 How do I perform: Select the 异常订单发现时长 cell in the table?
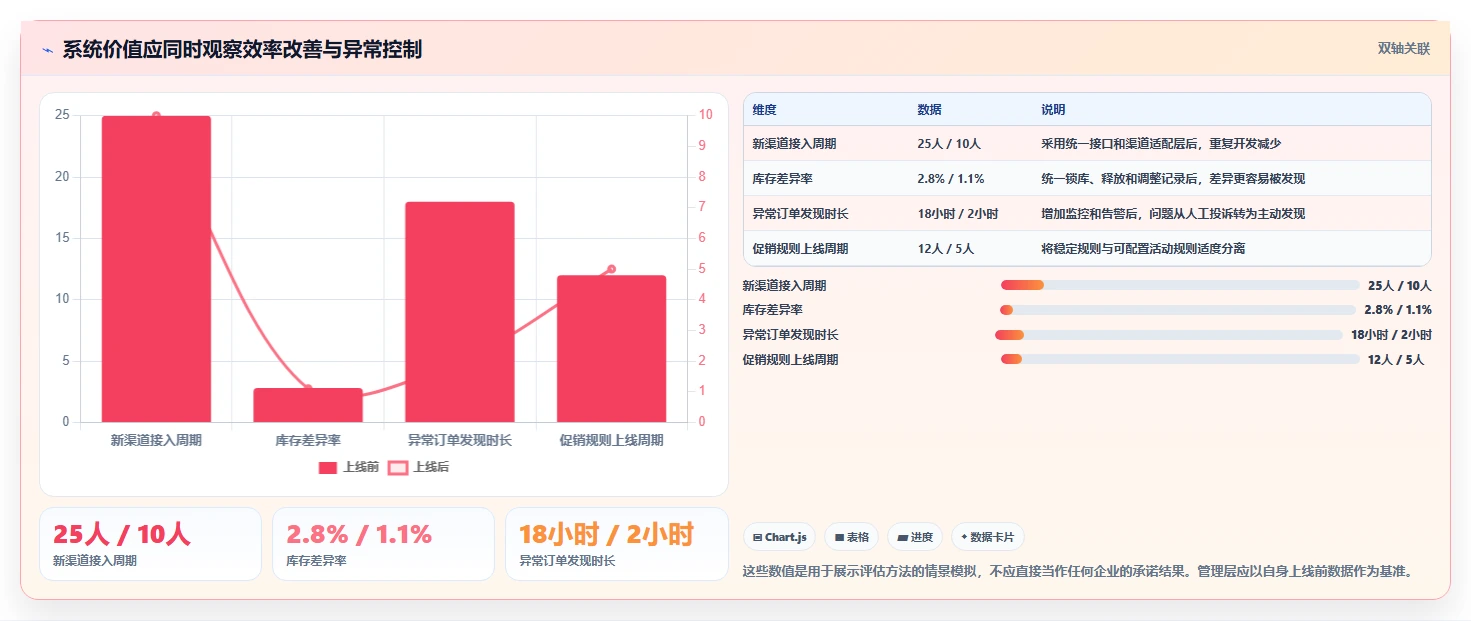click(x=801, y=214)
